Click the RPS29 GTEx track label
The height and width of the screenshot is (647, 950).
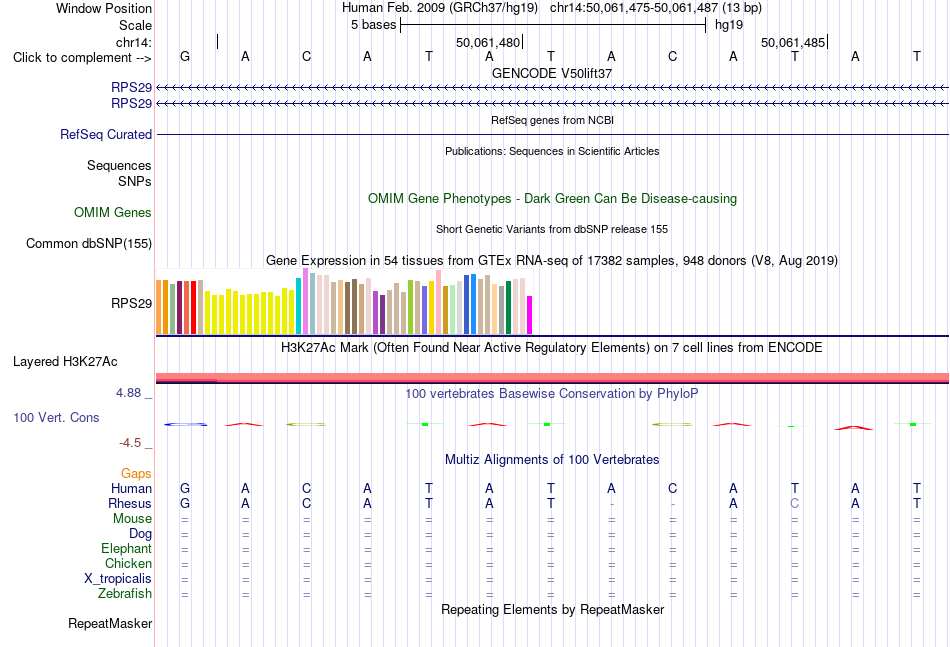(131, 304)
